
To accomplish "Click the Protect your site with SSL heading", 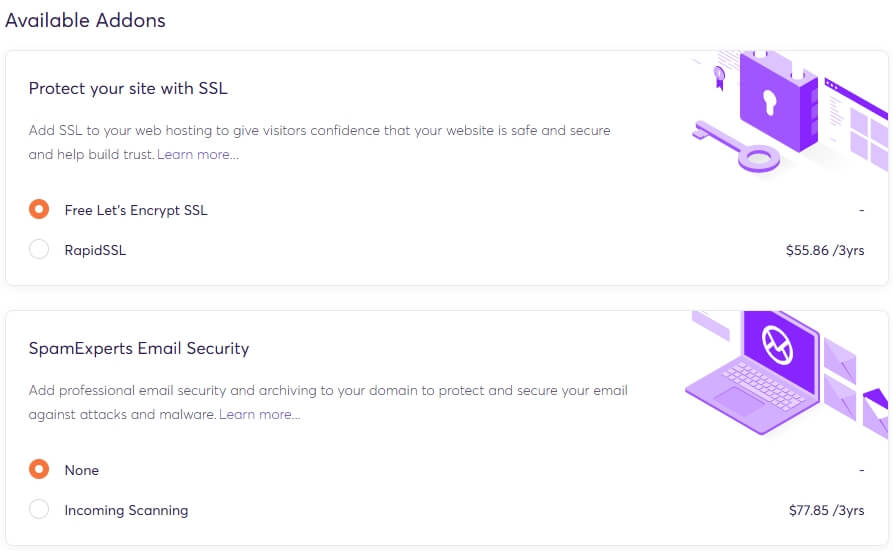I will (128, 88).
